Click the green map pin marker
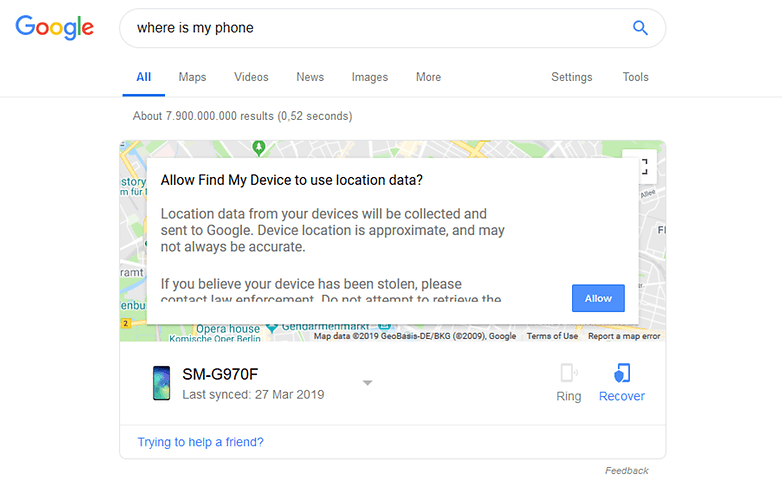 (258, 148)
